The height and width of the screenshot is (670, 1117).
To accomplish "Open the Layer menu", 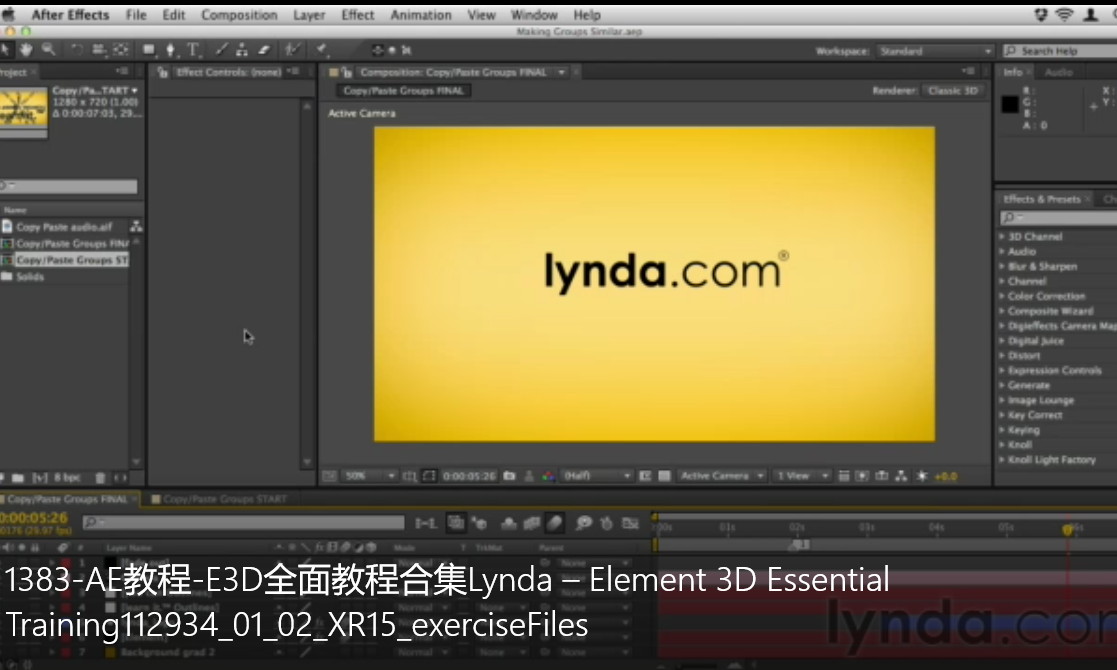I will [309, 15].
